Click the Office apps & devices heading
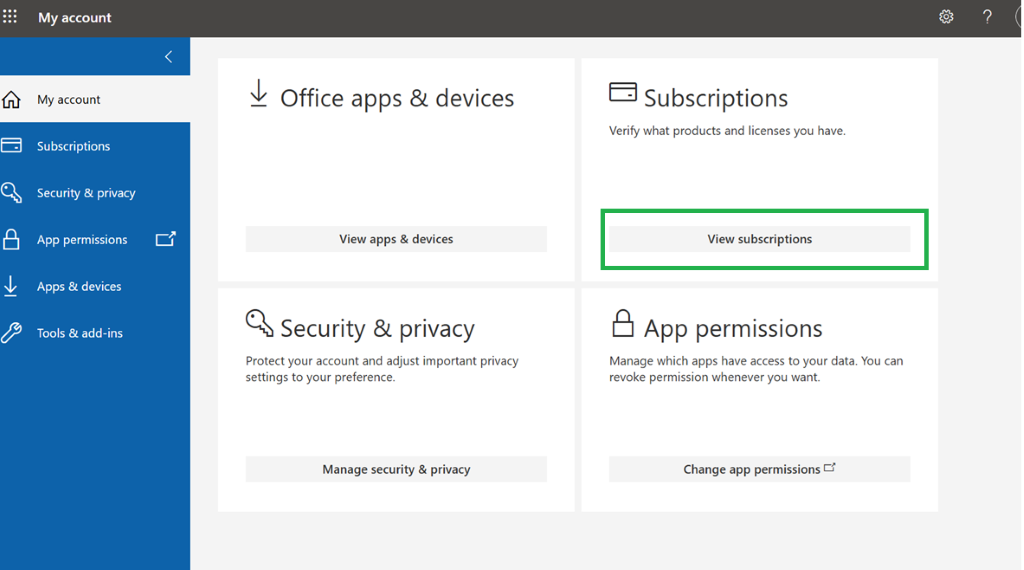 [x=397, y=98]
